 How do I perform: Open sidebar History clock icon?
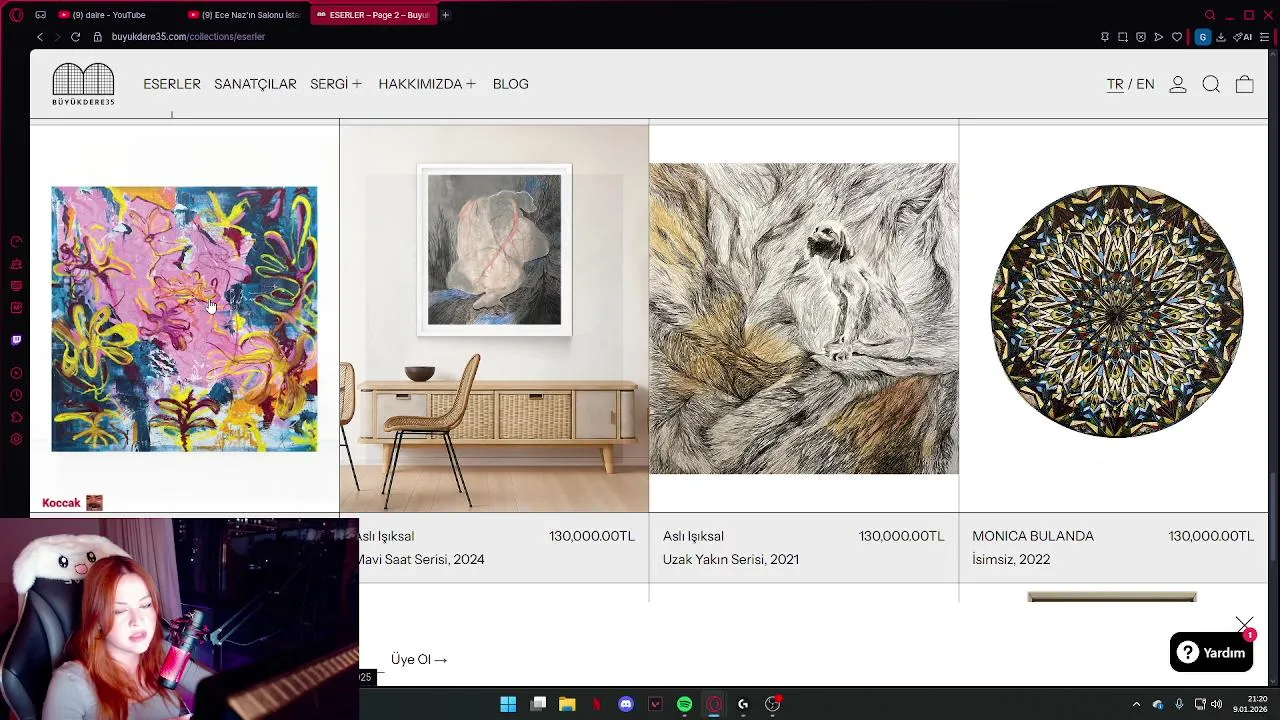pyautogui.click(x=16, y=395)
